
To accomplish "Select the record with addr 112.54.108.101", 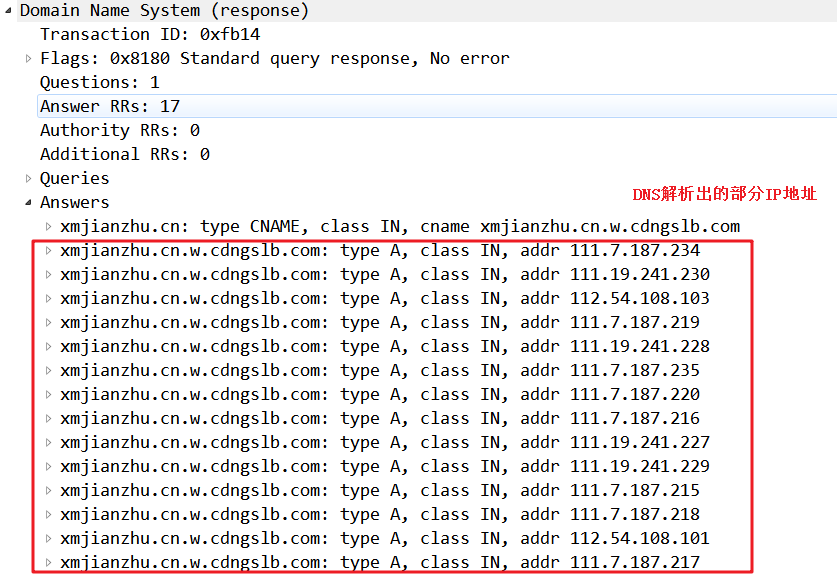I will coord(385,538).
